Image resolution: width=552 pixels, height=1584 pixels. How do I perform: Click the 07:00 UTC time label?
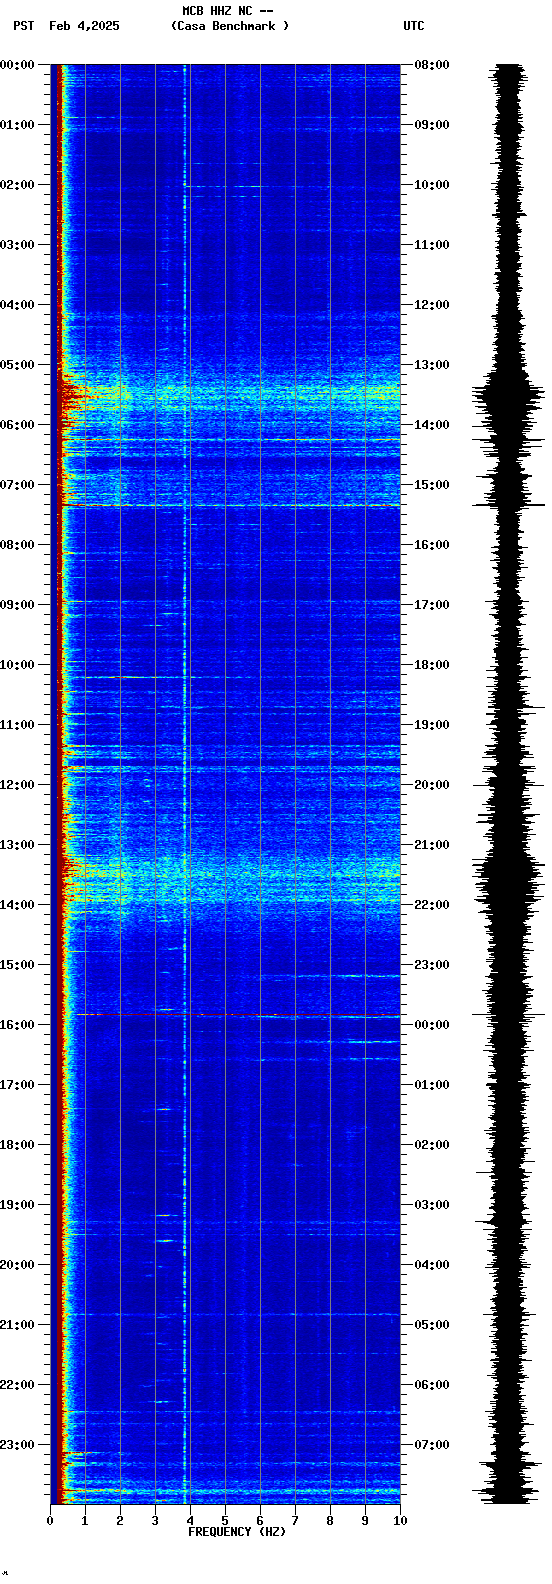(432, 1445)
